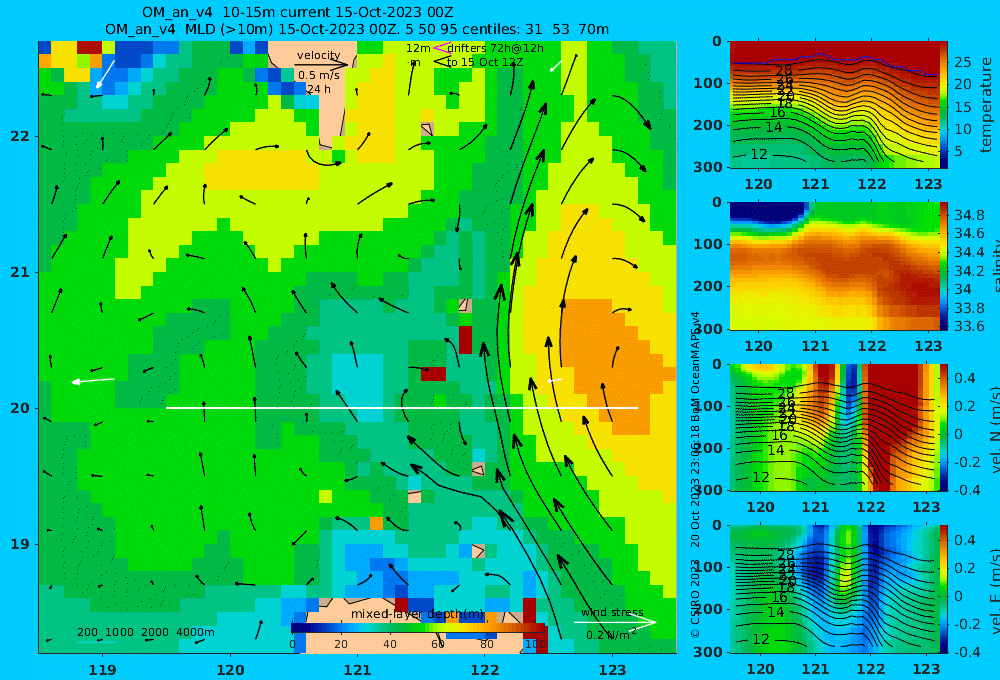Click the '0.2 N/m' wind stress value
This screenshot has height=680, width=1000.
coord(611,635)
